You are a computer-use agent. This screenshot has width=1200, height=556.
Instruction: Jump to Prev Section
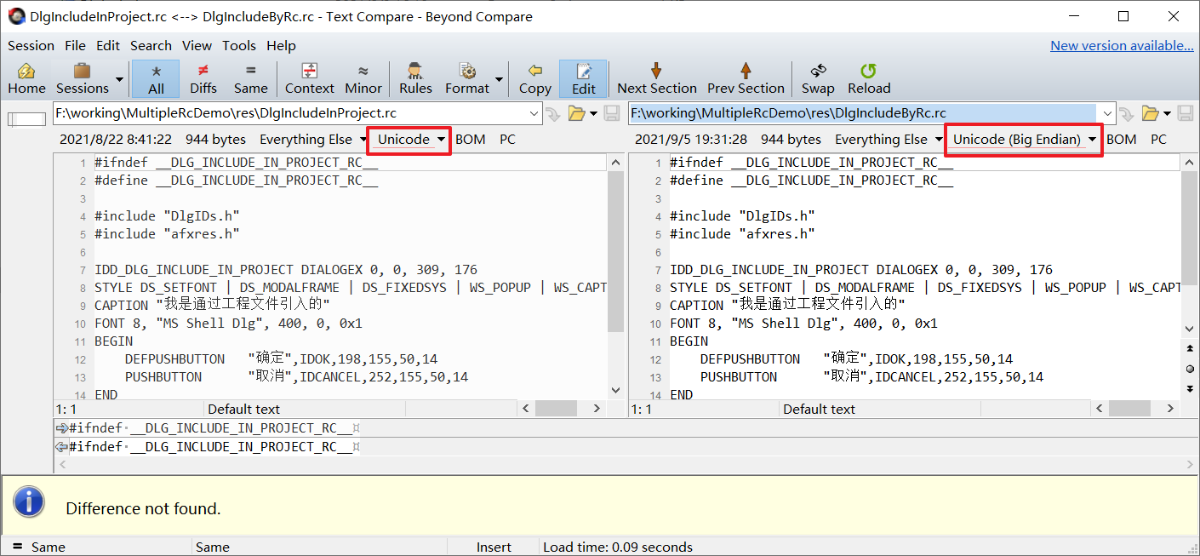tap(745, 79)
